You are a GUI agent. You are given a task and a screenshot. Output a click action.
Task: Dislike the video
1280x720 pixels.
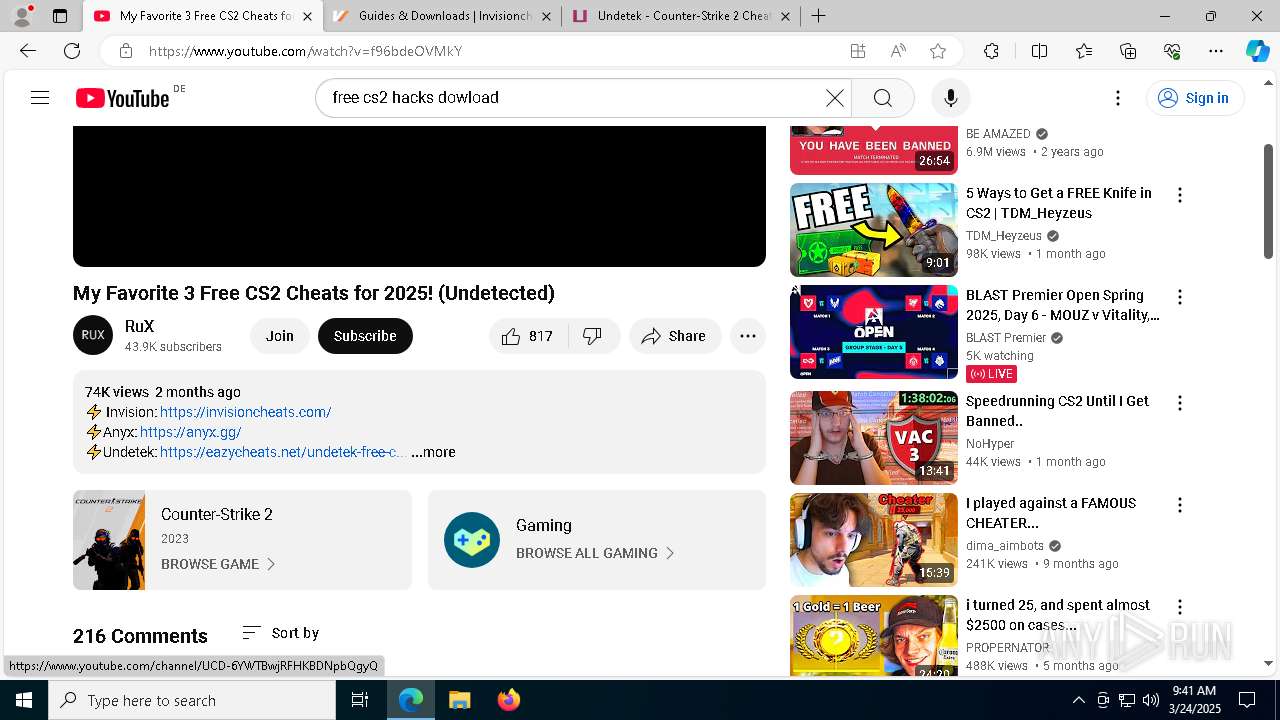pos(593,336)
